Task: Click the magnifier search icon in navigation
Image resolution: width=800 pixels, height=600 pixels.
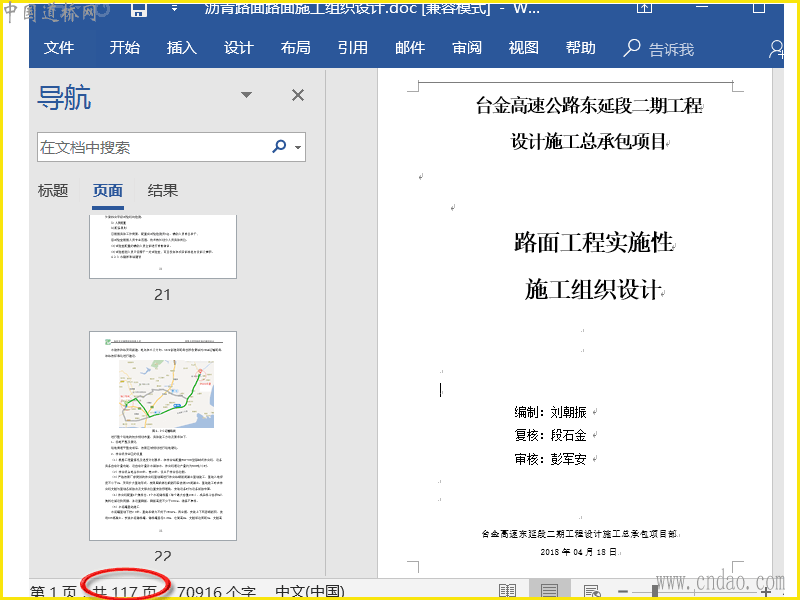Action: (x=279, y=146)
